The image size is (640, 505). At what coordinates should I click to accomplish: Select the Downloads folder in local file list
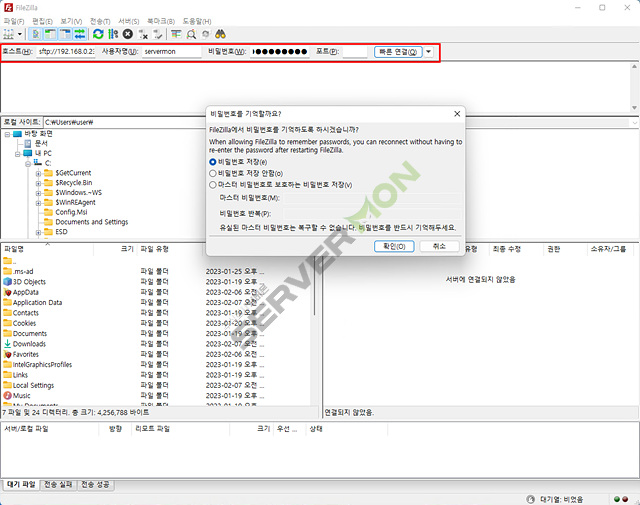(x=29, y=344)
